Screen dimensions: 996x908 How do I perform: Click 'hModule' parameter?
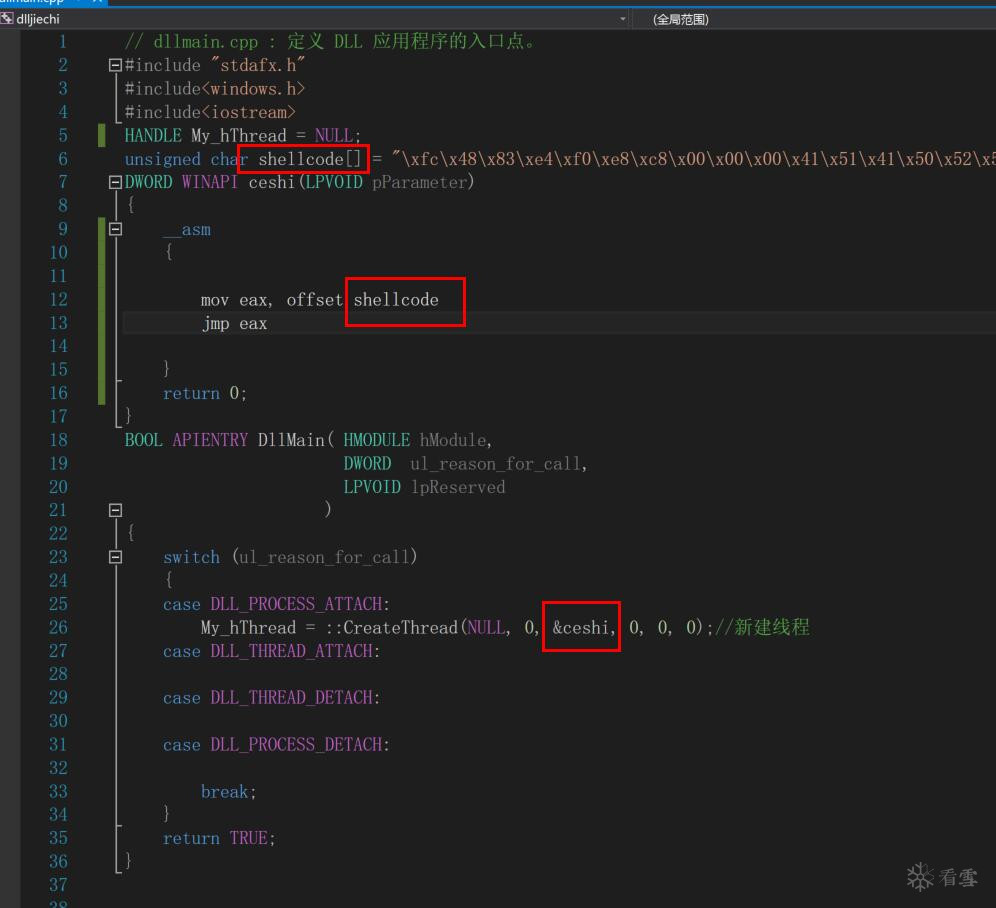453,440
